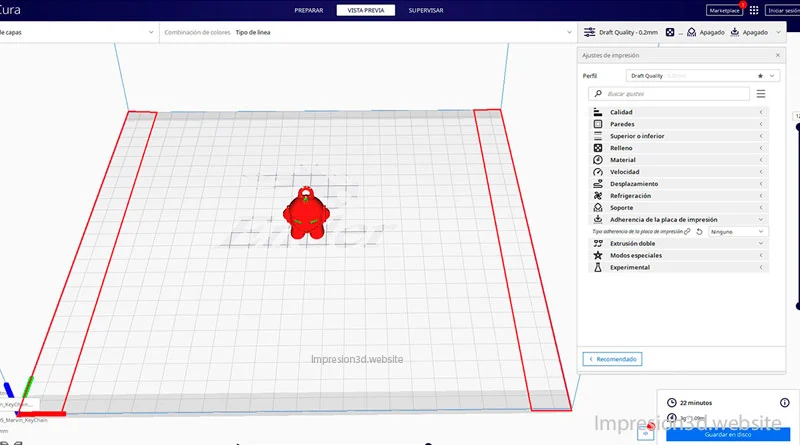Collapse the print settings summary chevron
The width and height of the screenshot is (800, 445).
[778, 32]
